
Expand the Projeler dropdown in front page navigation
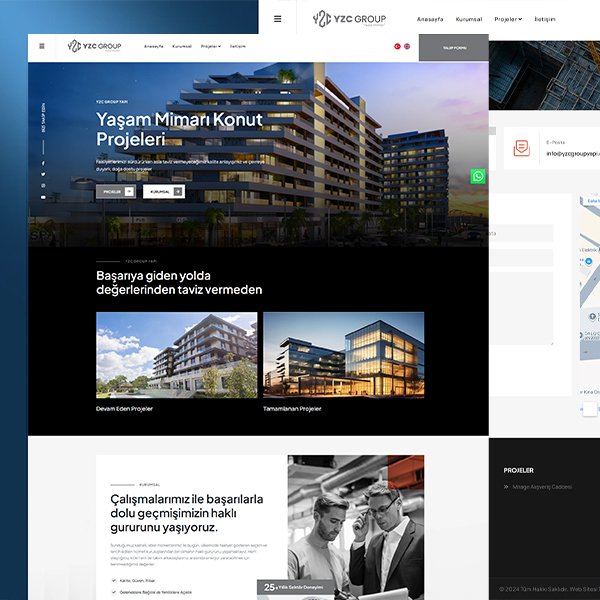click(210, 46)
